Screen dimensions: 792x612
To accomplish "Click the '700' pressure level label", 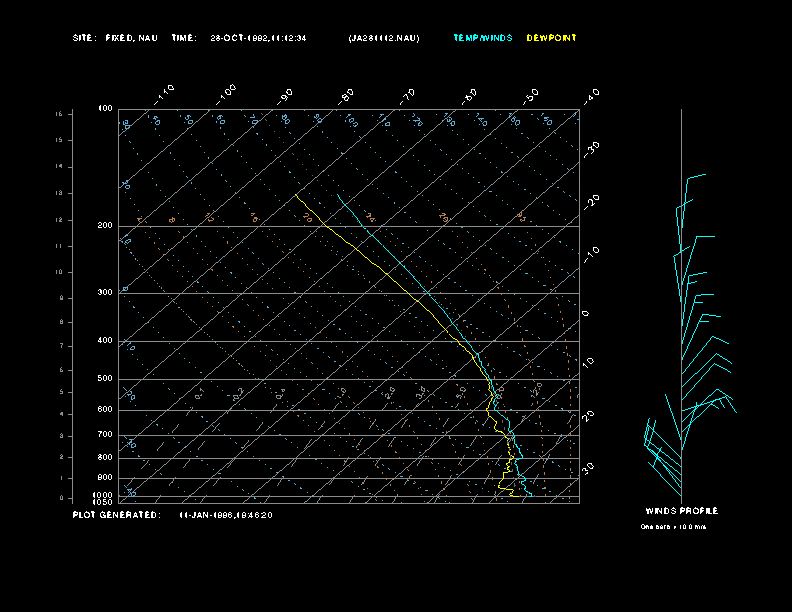I will tap(105, 434).
